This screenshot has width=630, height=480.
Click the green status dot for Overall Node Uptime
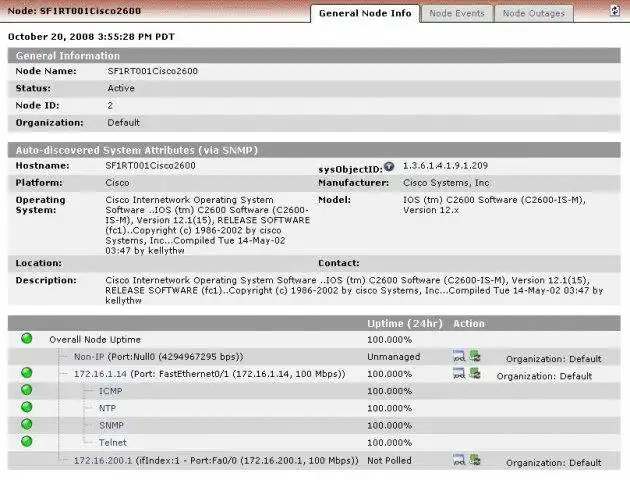coord(27,338)
